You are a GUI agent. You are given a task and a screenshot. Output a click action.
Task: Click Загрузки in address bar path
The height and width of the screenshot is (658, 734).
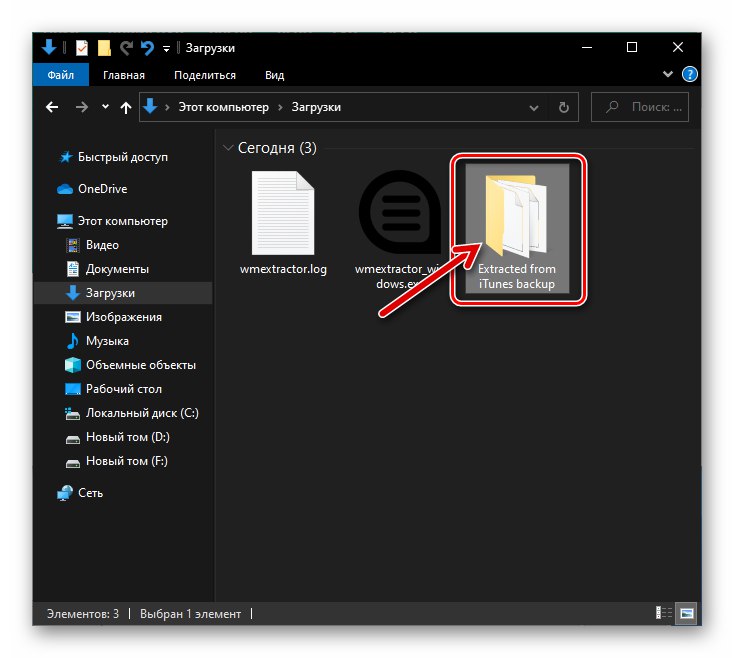[x=316, y=107]
